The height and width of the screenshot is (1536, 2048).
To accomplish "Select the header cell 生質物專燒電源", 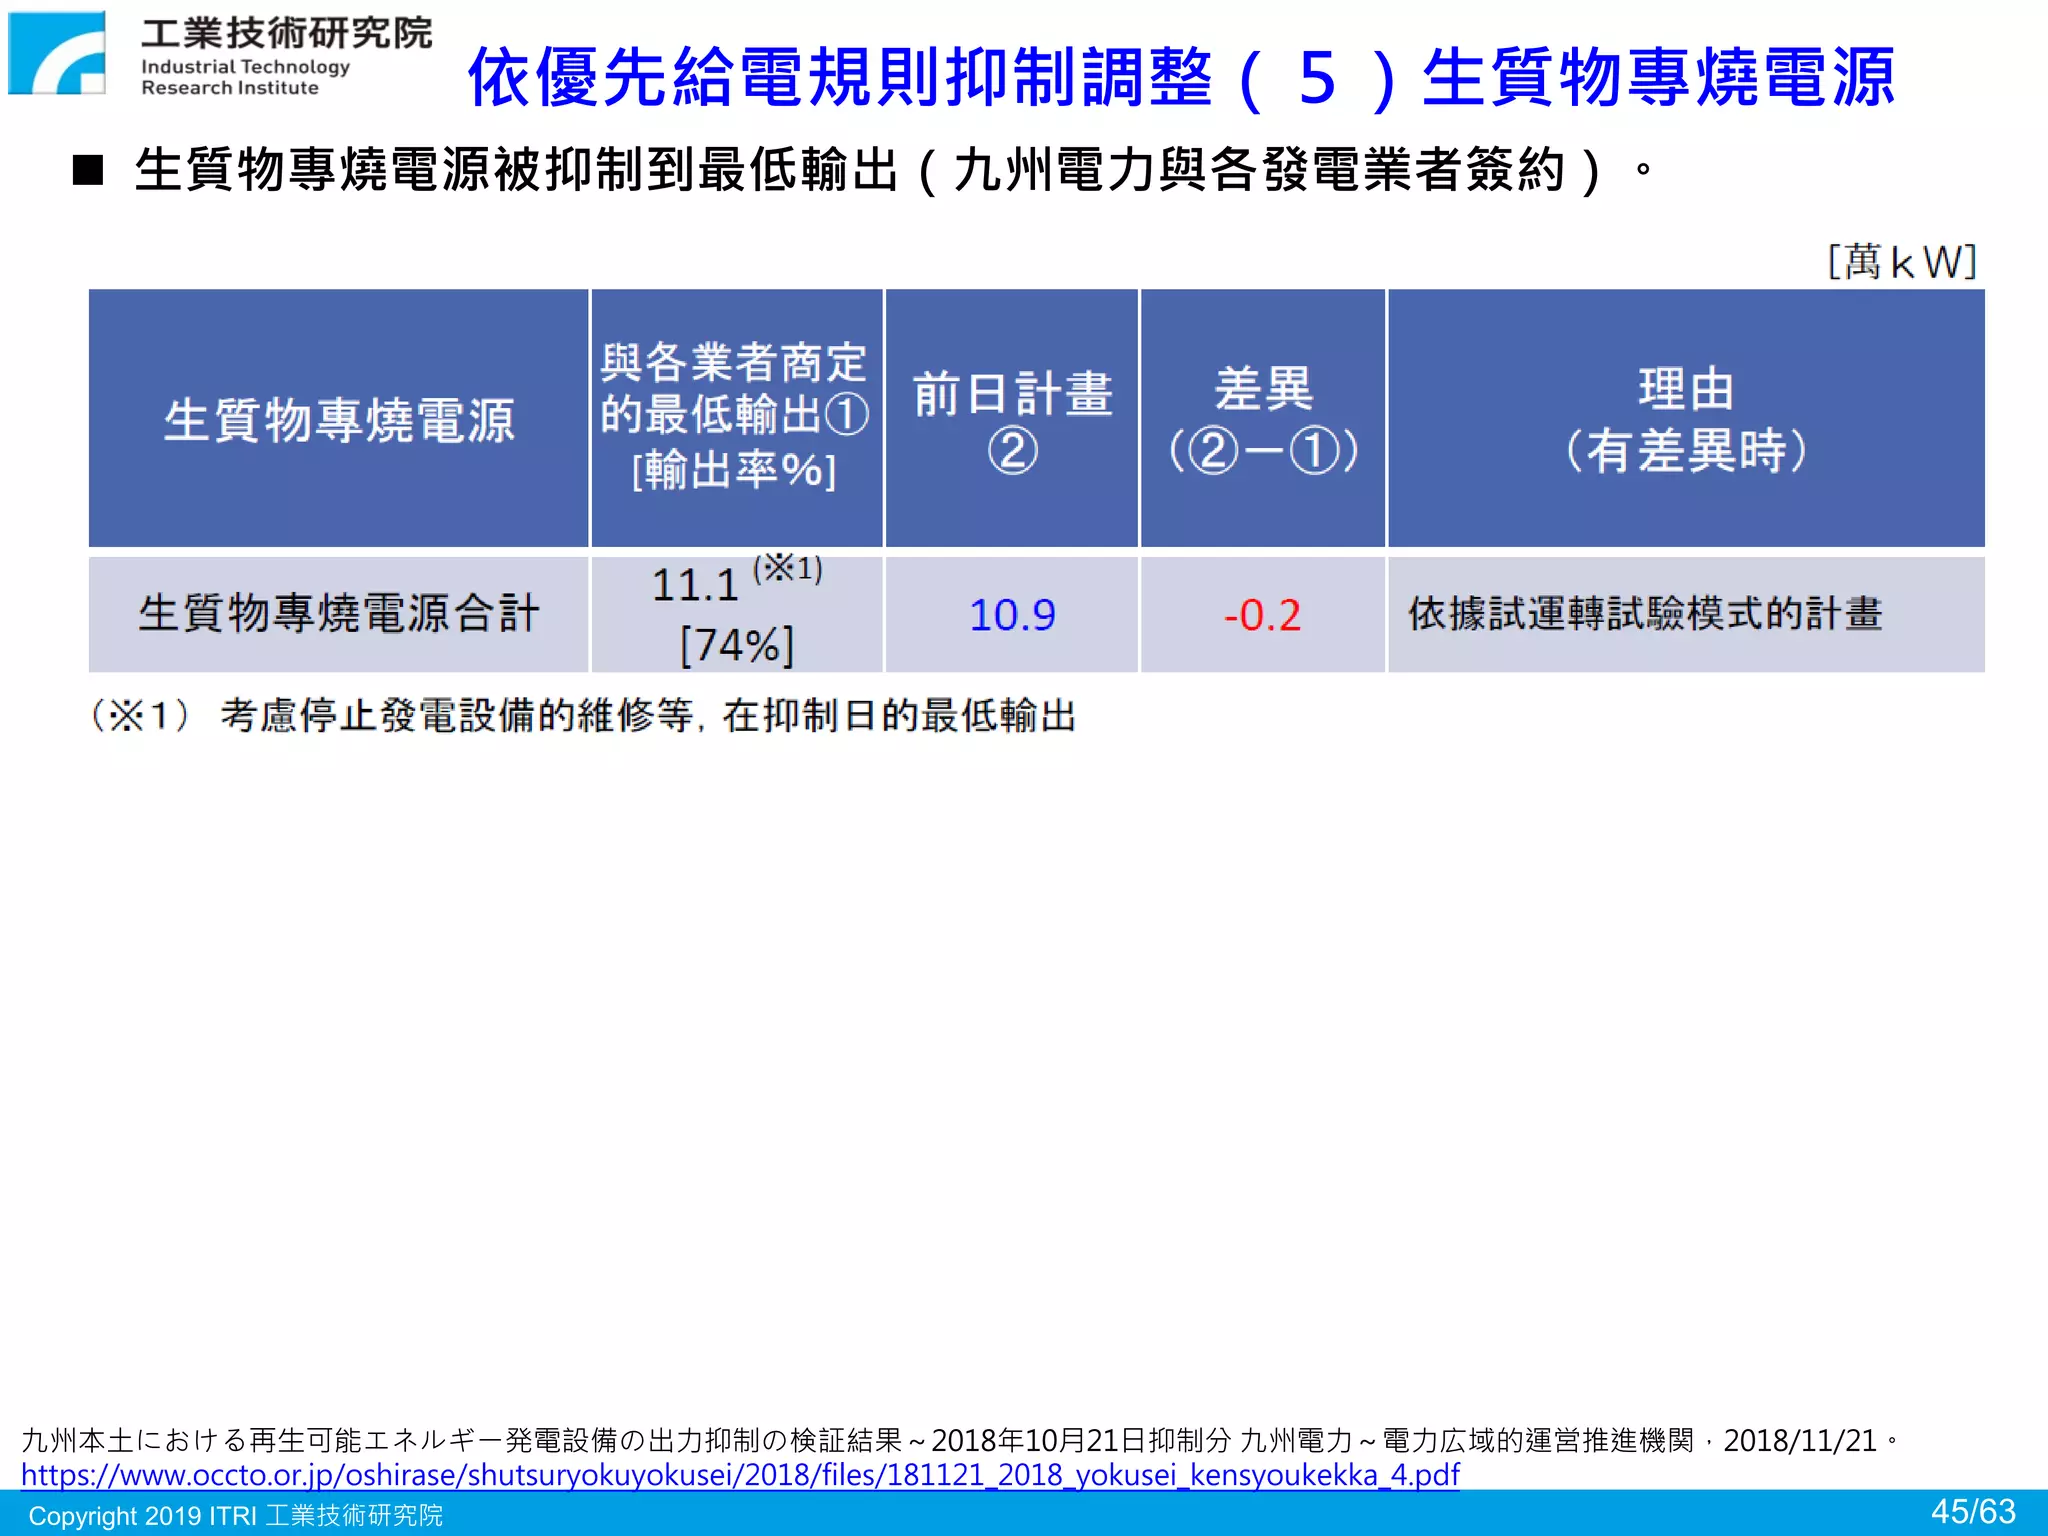I will pos(339,419).
